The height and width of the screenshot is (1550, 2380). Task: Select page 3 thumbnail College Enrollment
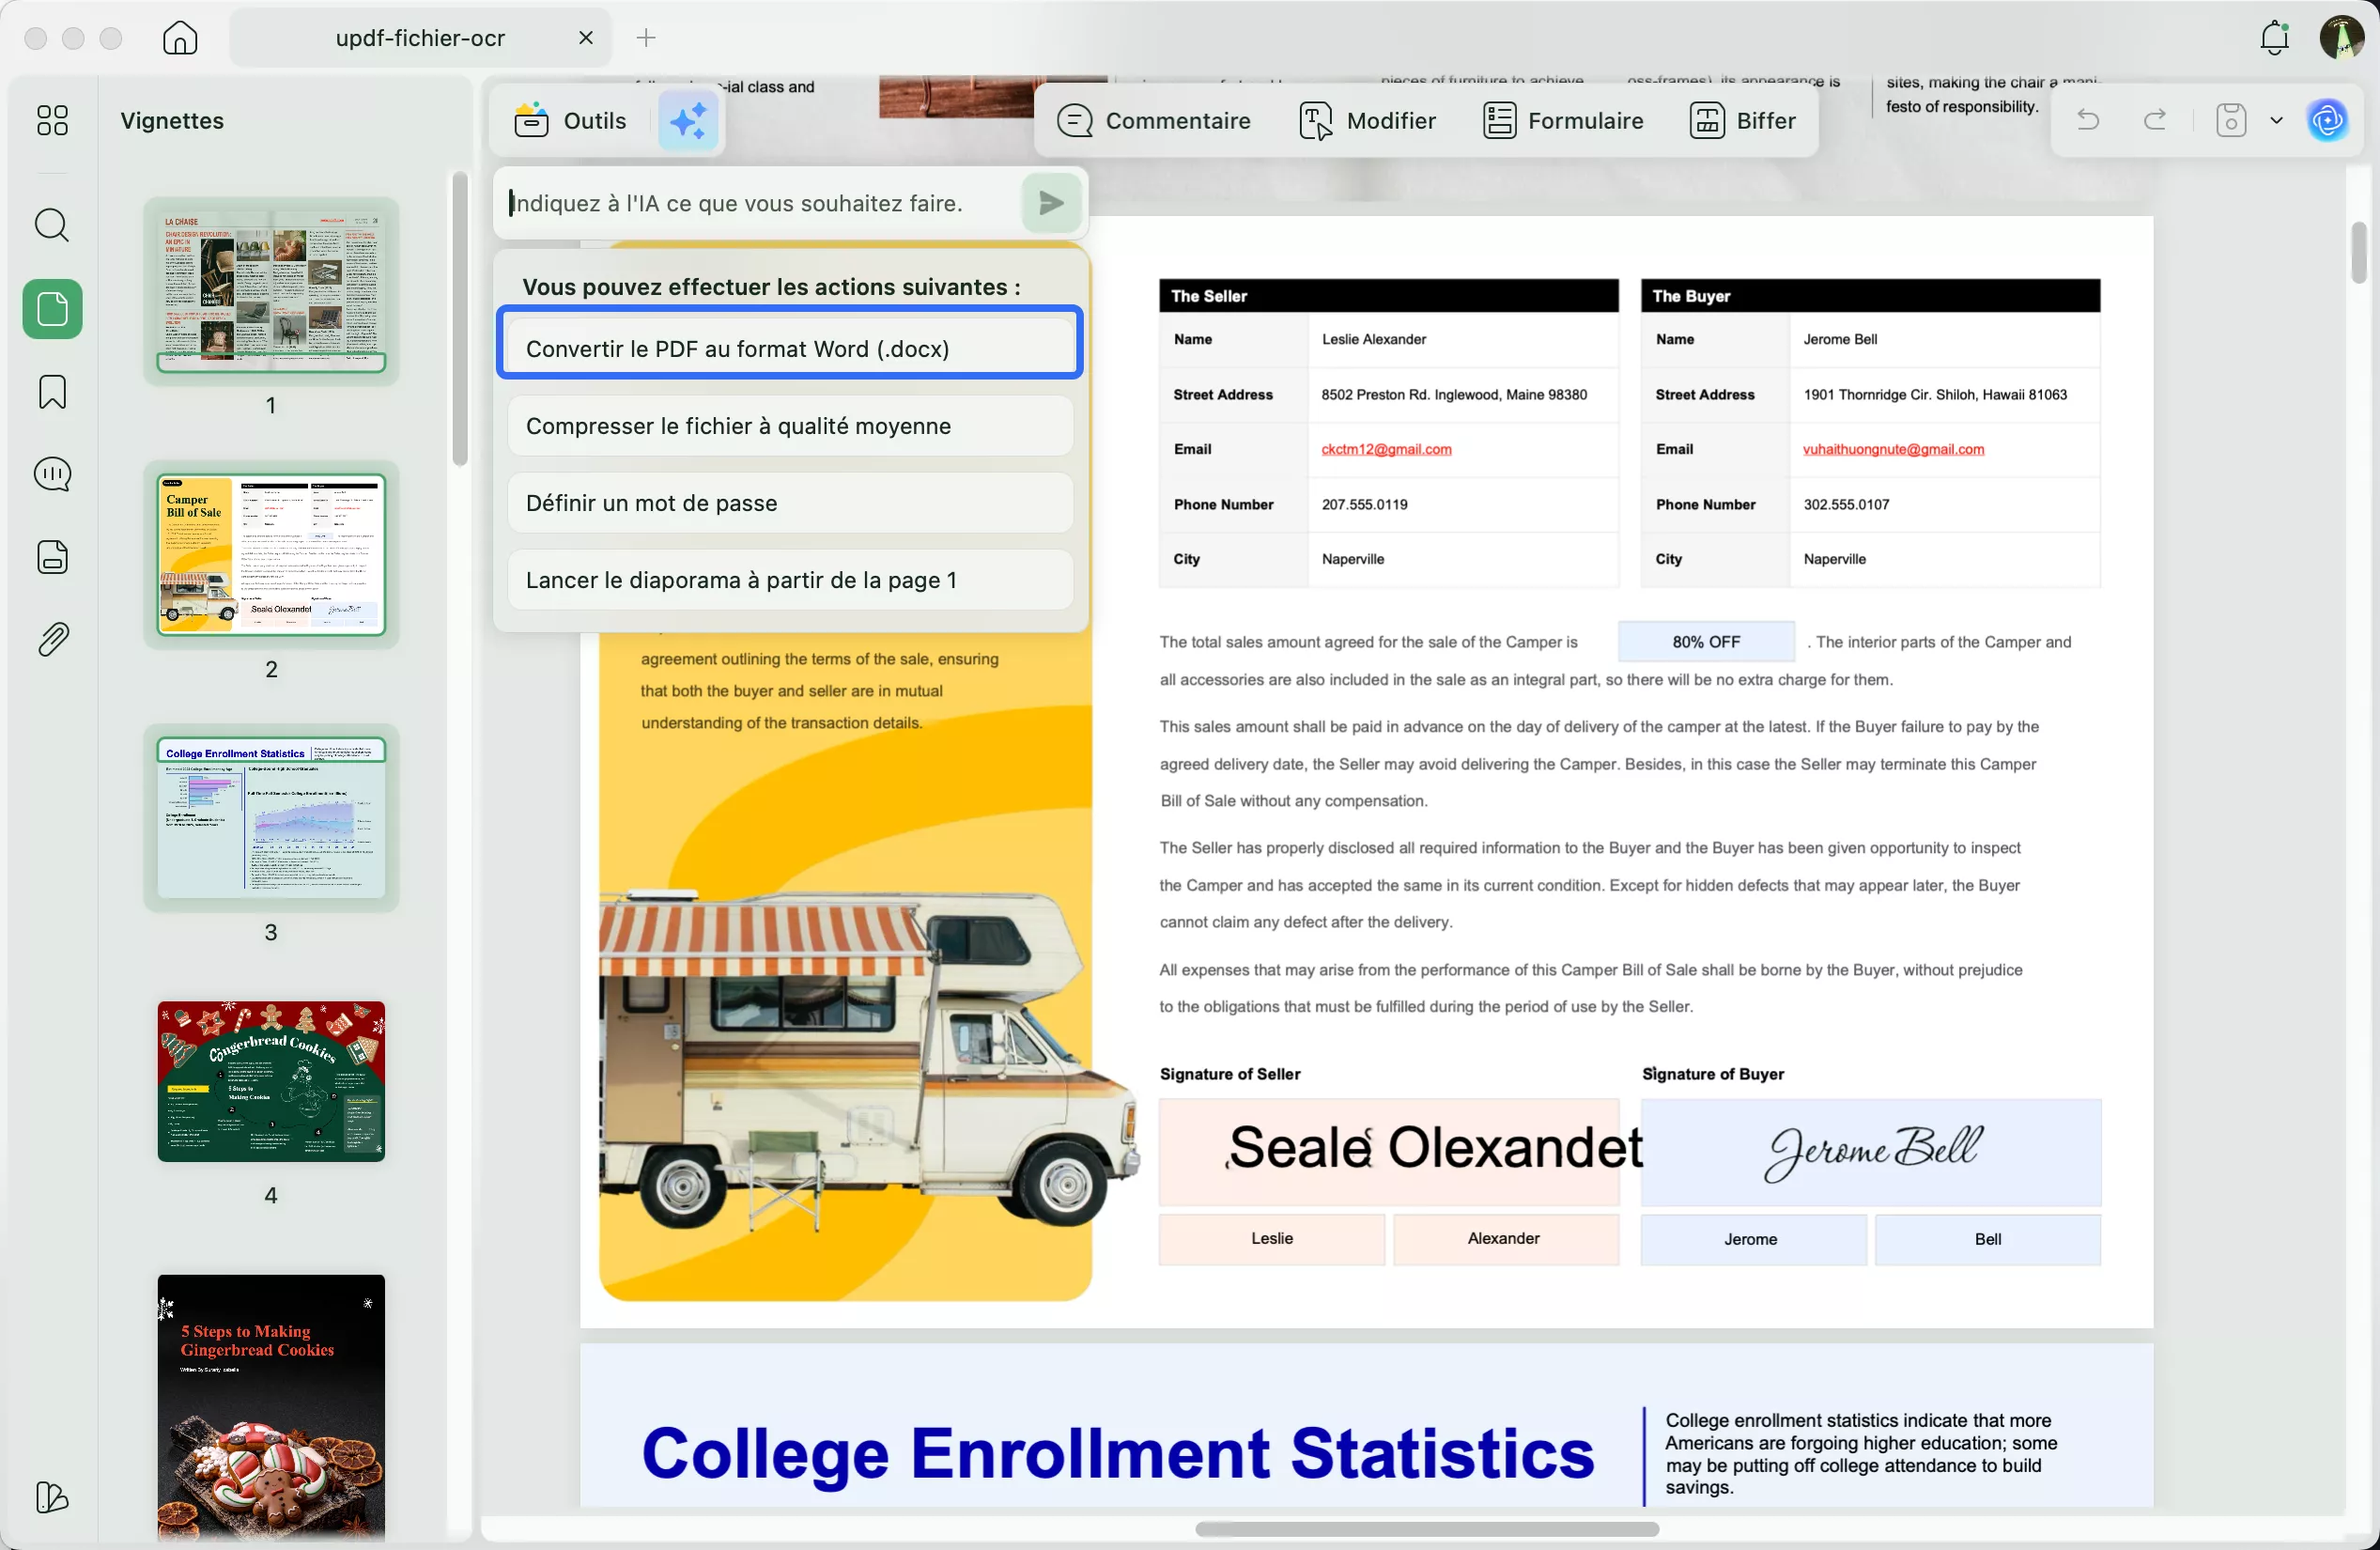pos(271,819)
